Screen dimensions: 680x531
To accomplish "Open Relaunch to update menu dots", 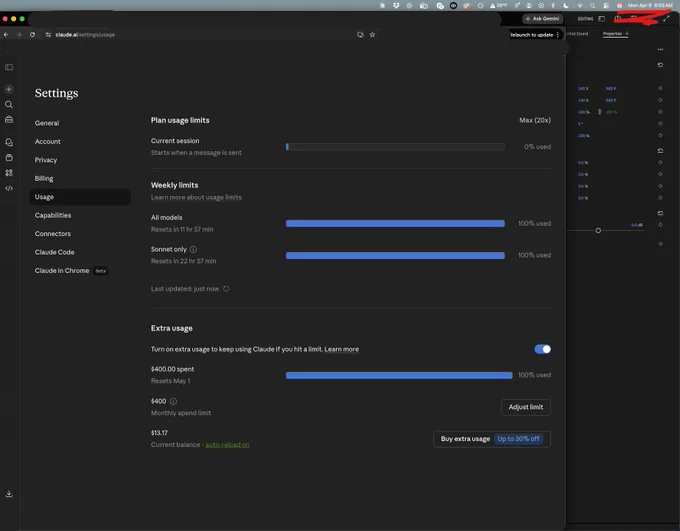I will pyautogui.click(x=558, y=35).
